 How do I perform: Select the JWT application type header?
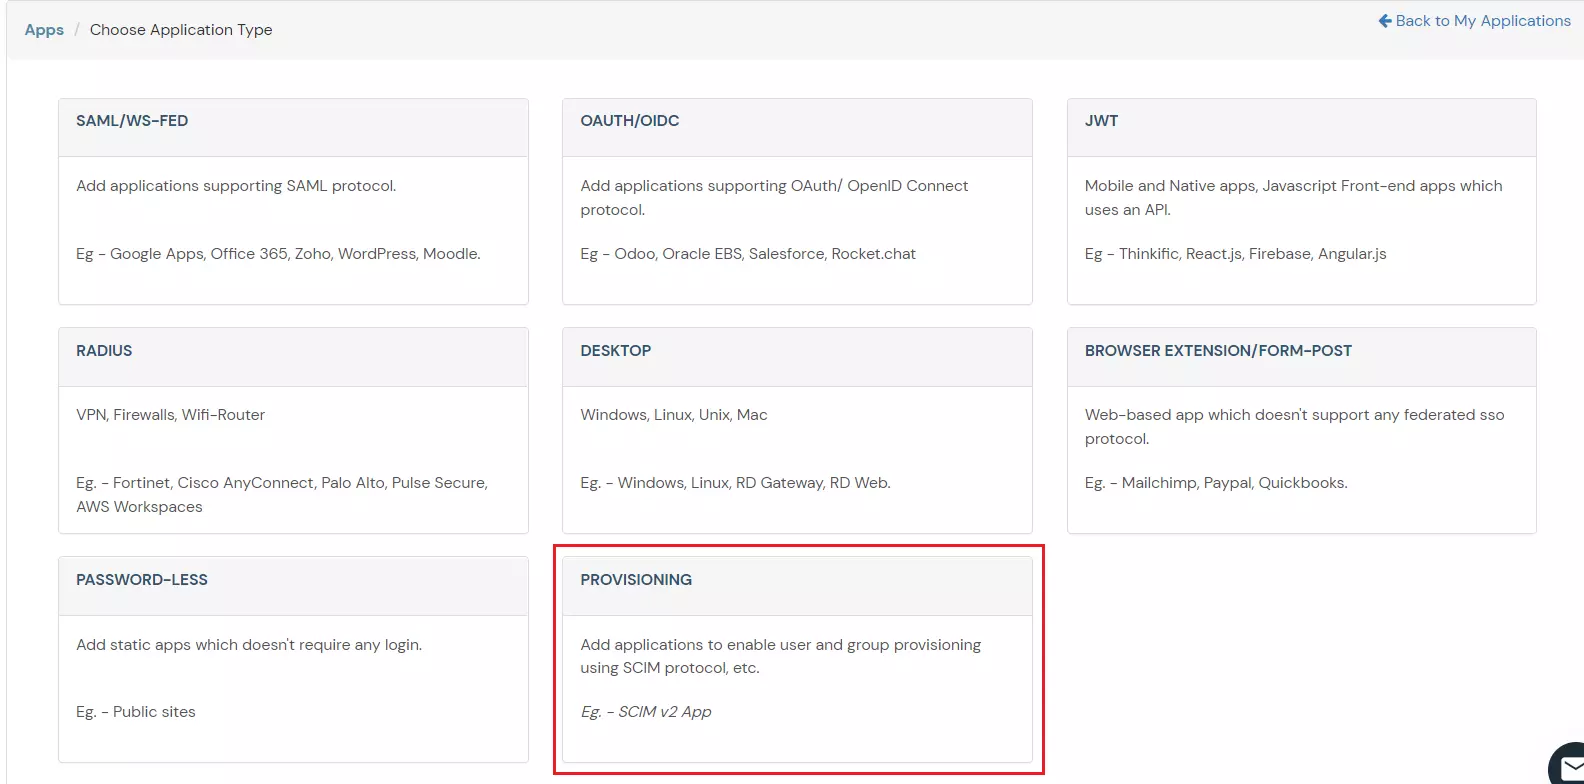pyautogui.click(x=1101, y=121)
